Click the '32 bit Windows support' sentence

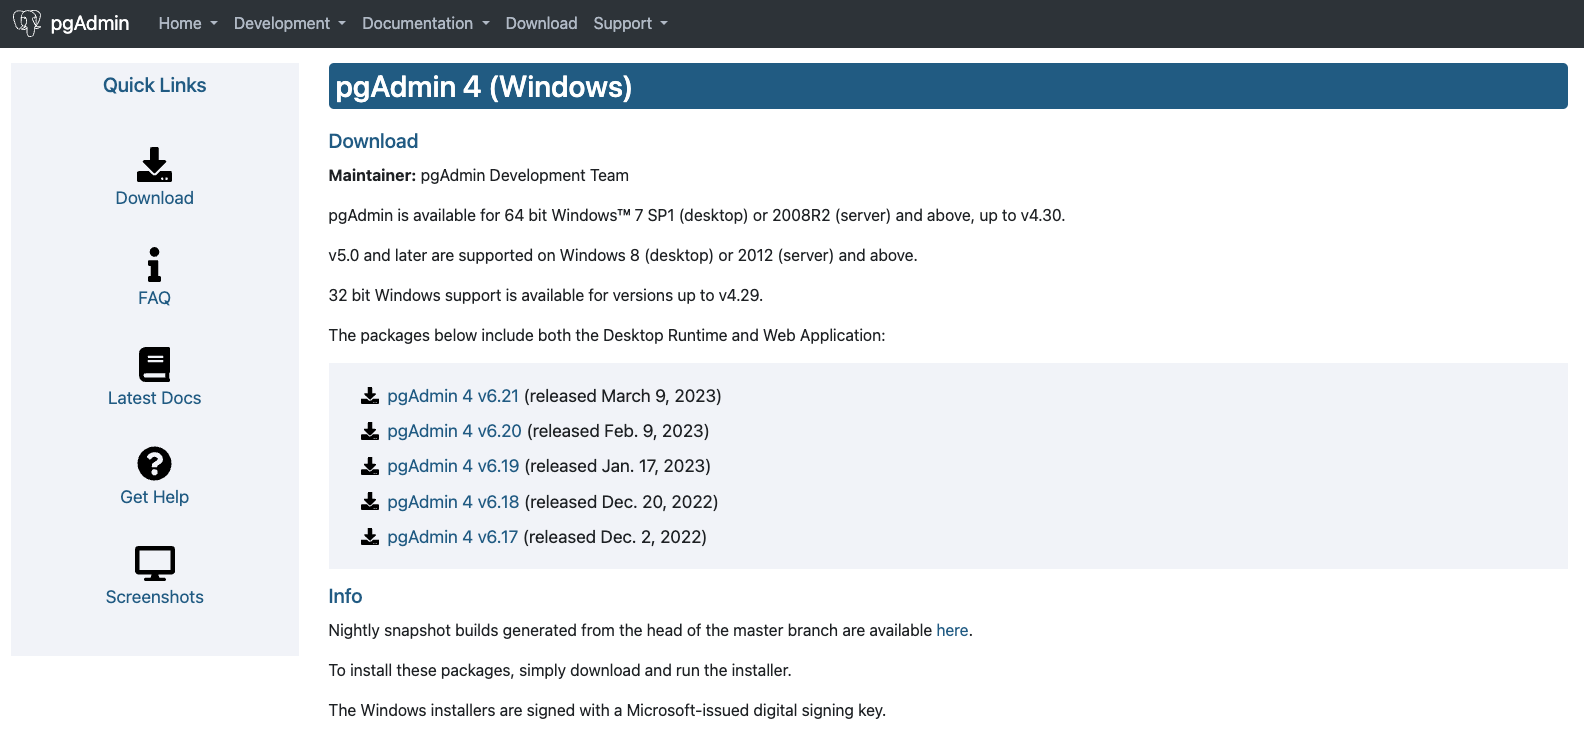click(546, 295)
